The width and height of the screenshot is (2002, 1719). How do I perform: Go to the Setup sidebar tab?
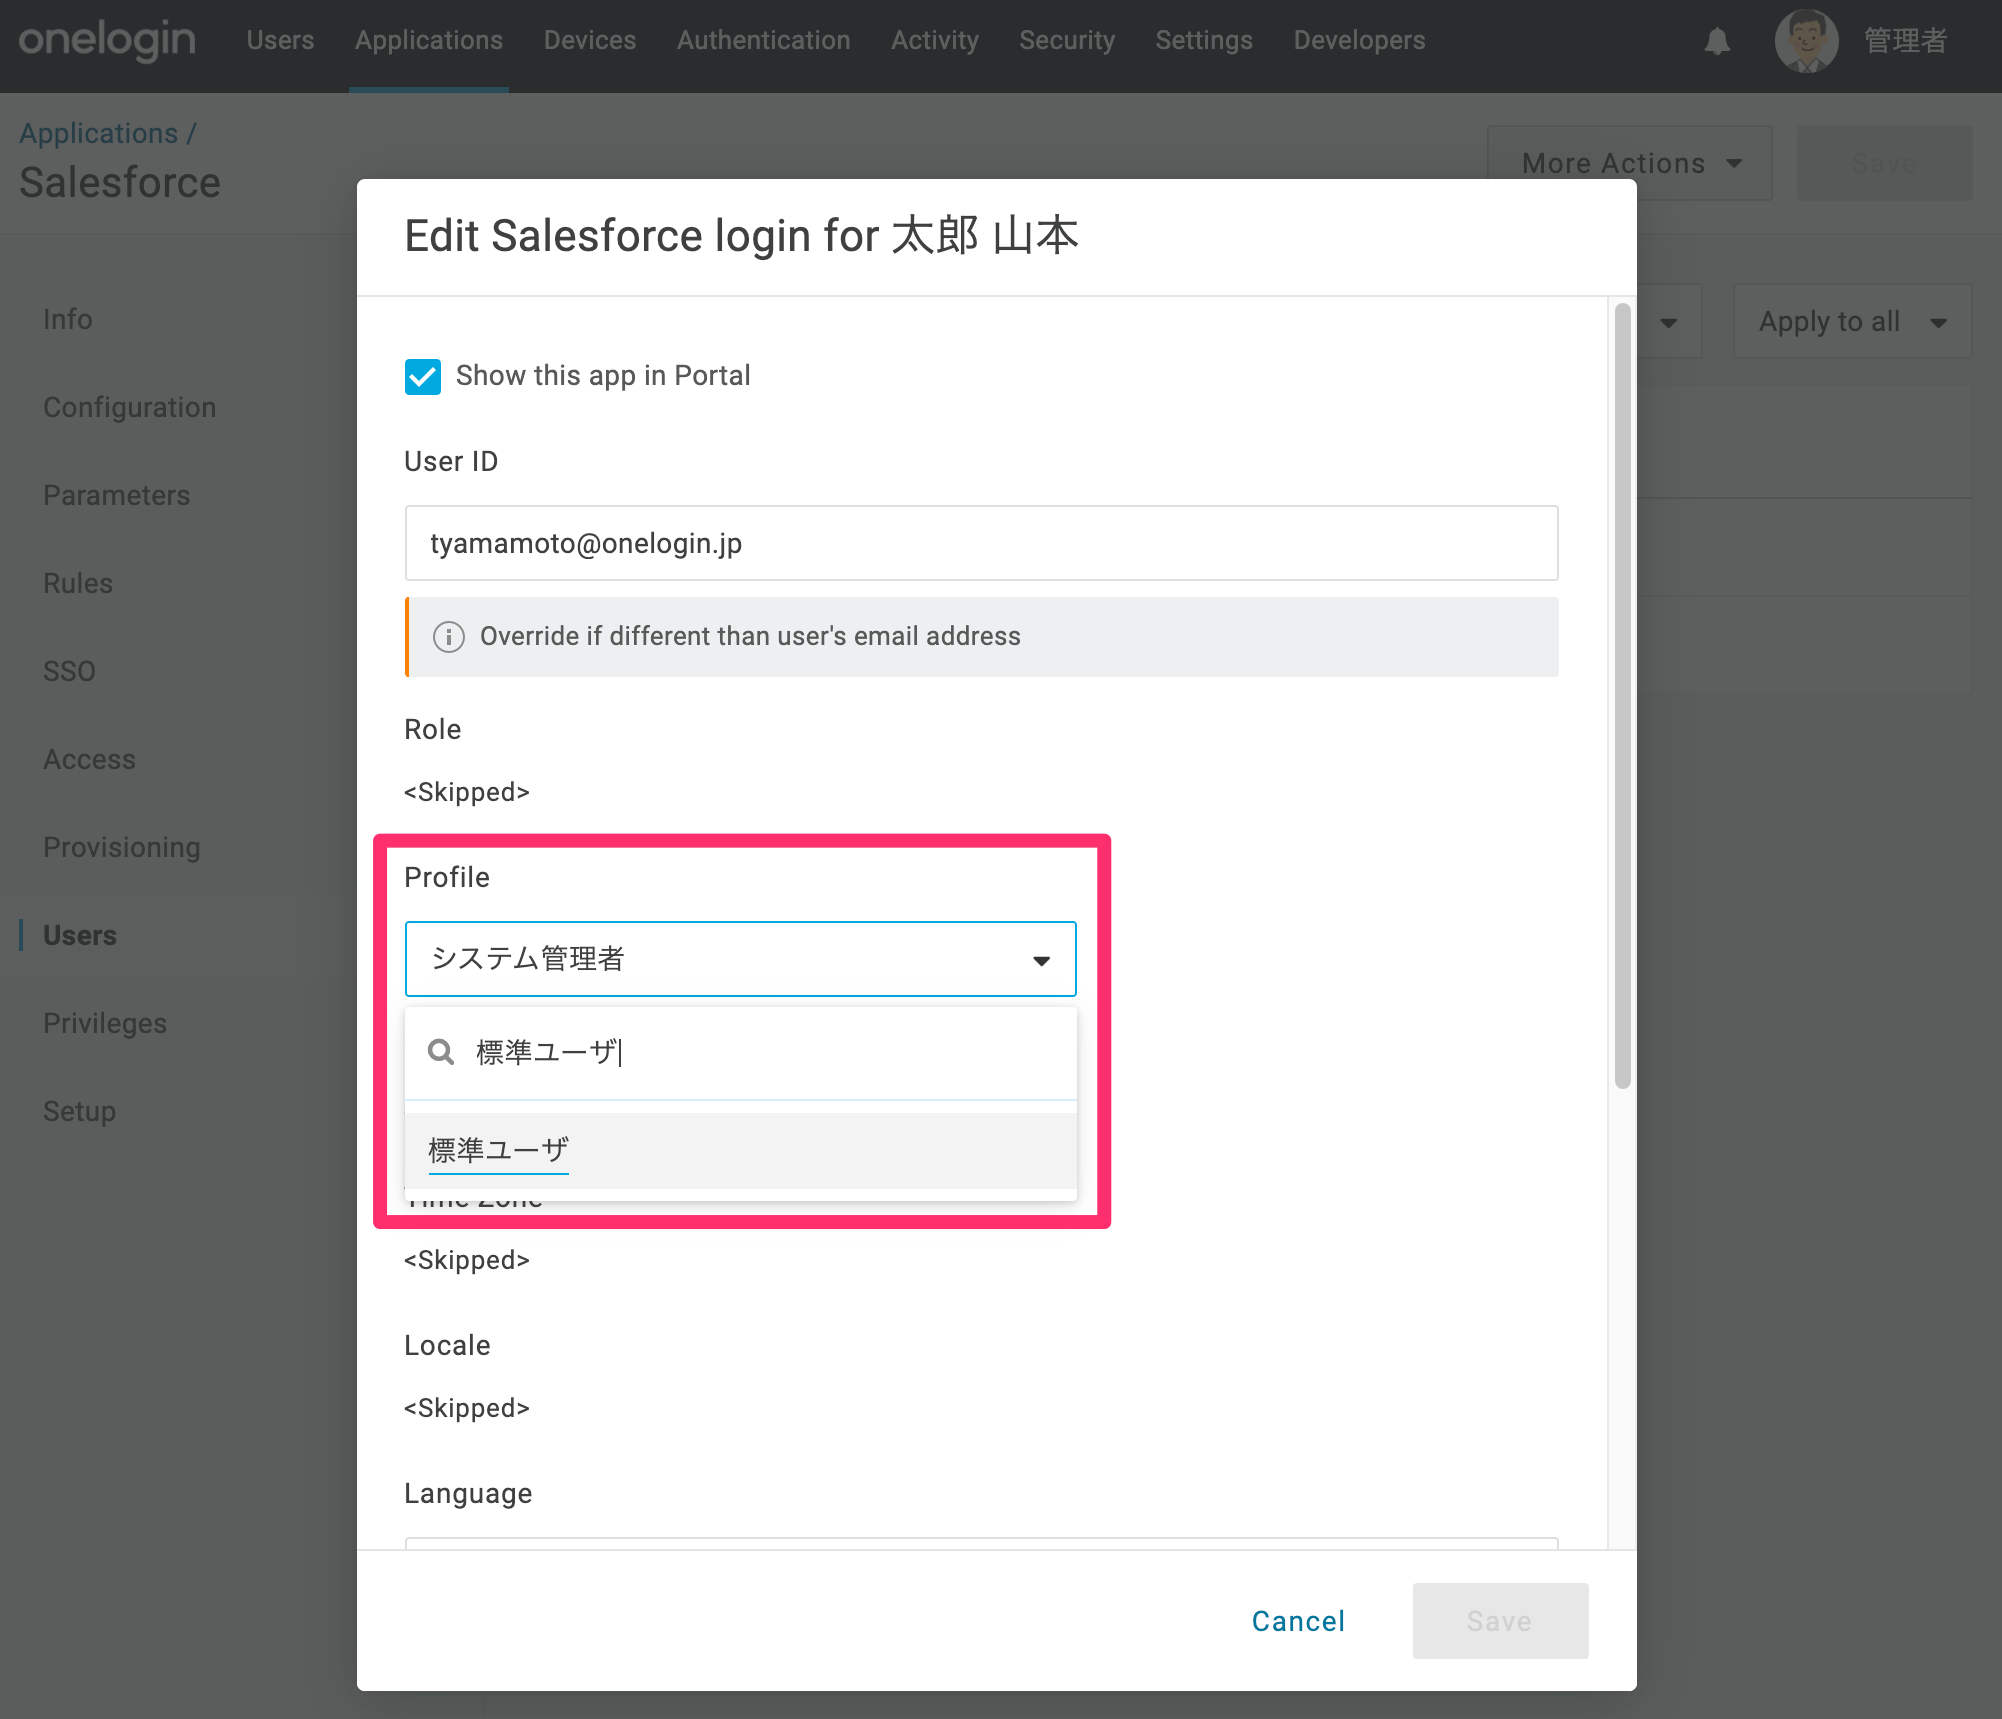click(x=79, y=1111)
